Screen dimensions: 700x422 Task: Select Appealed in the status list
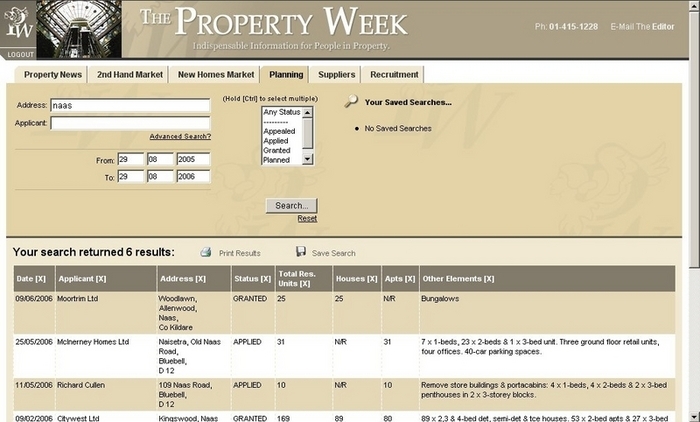point(279,131)
